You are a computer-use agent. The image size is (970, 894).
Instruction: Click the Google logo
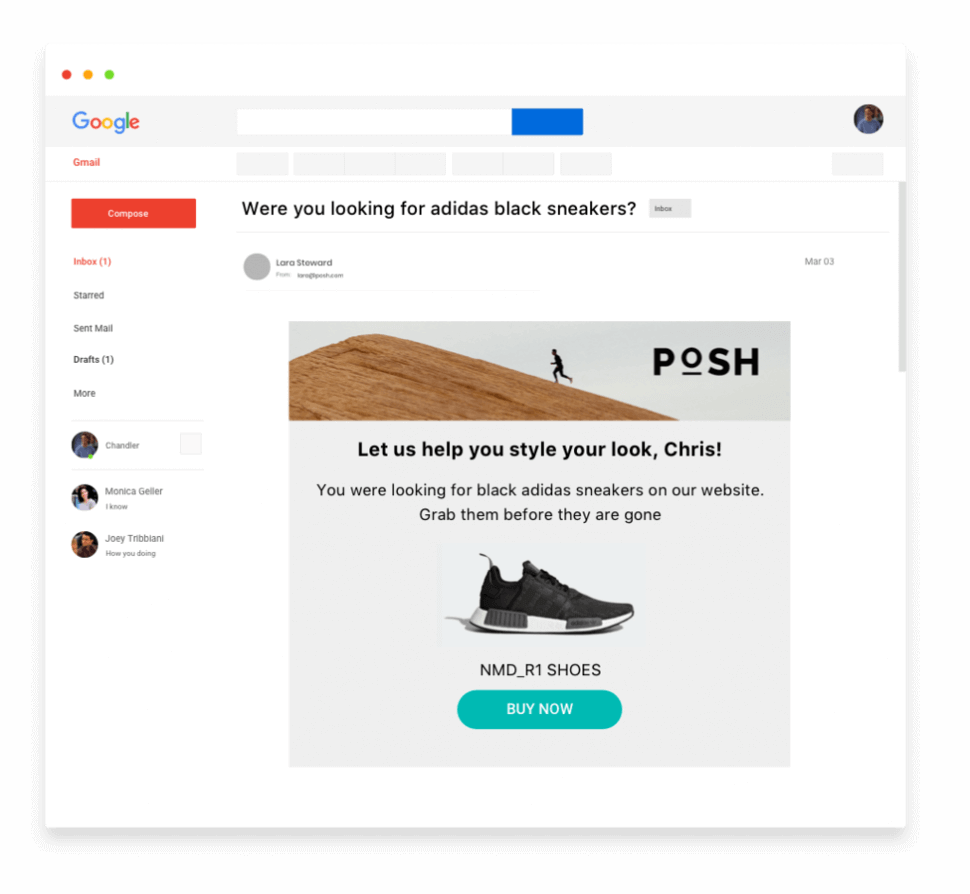(x=106, y=121)
